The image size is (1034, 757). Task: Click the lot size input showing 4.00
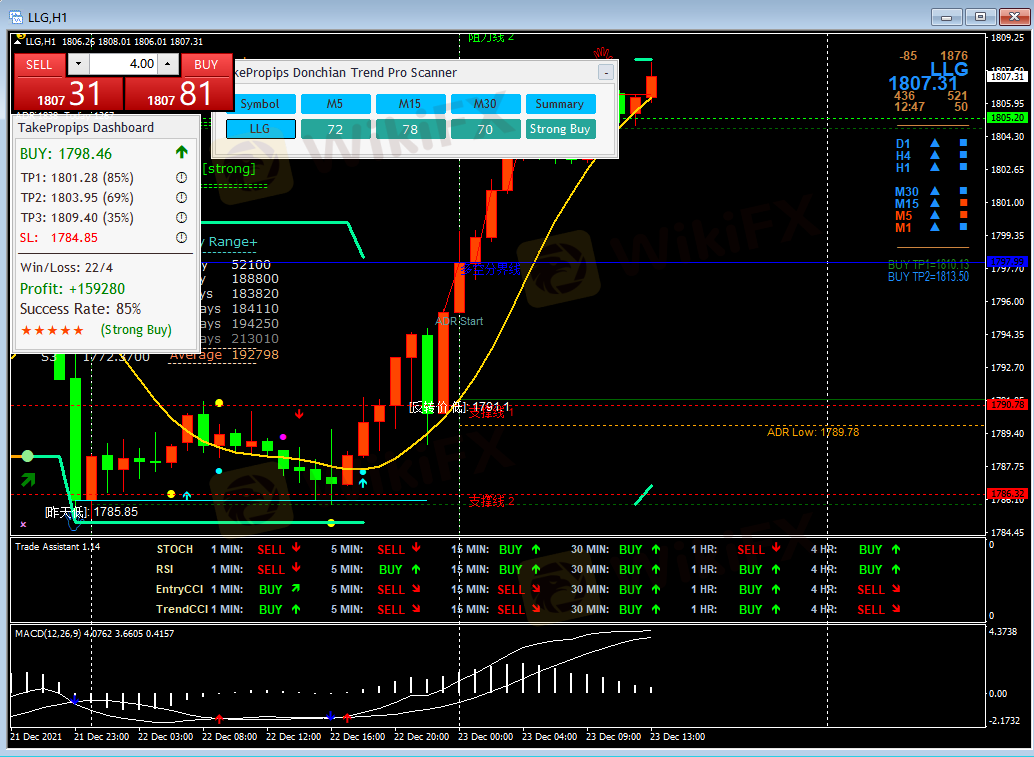(x=122, y=65)
